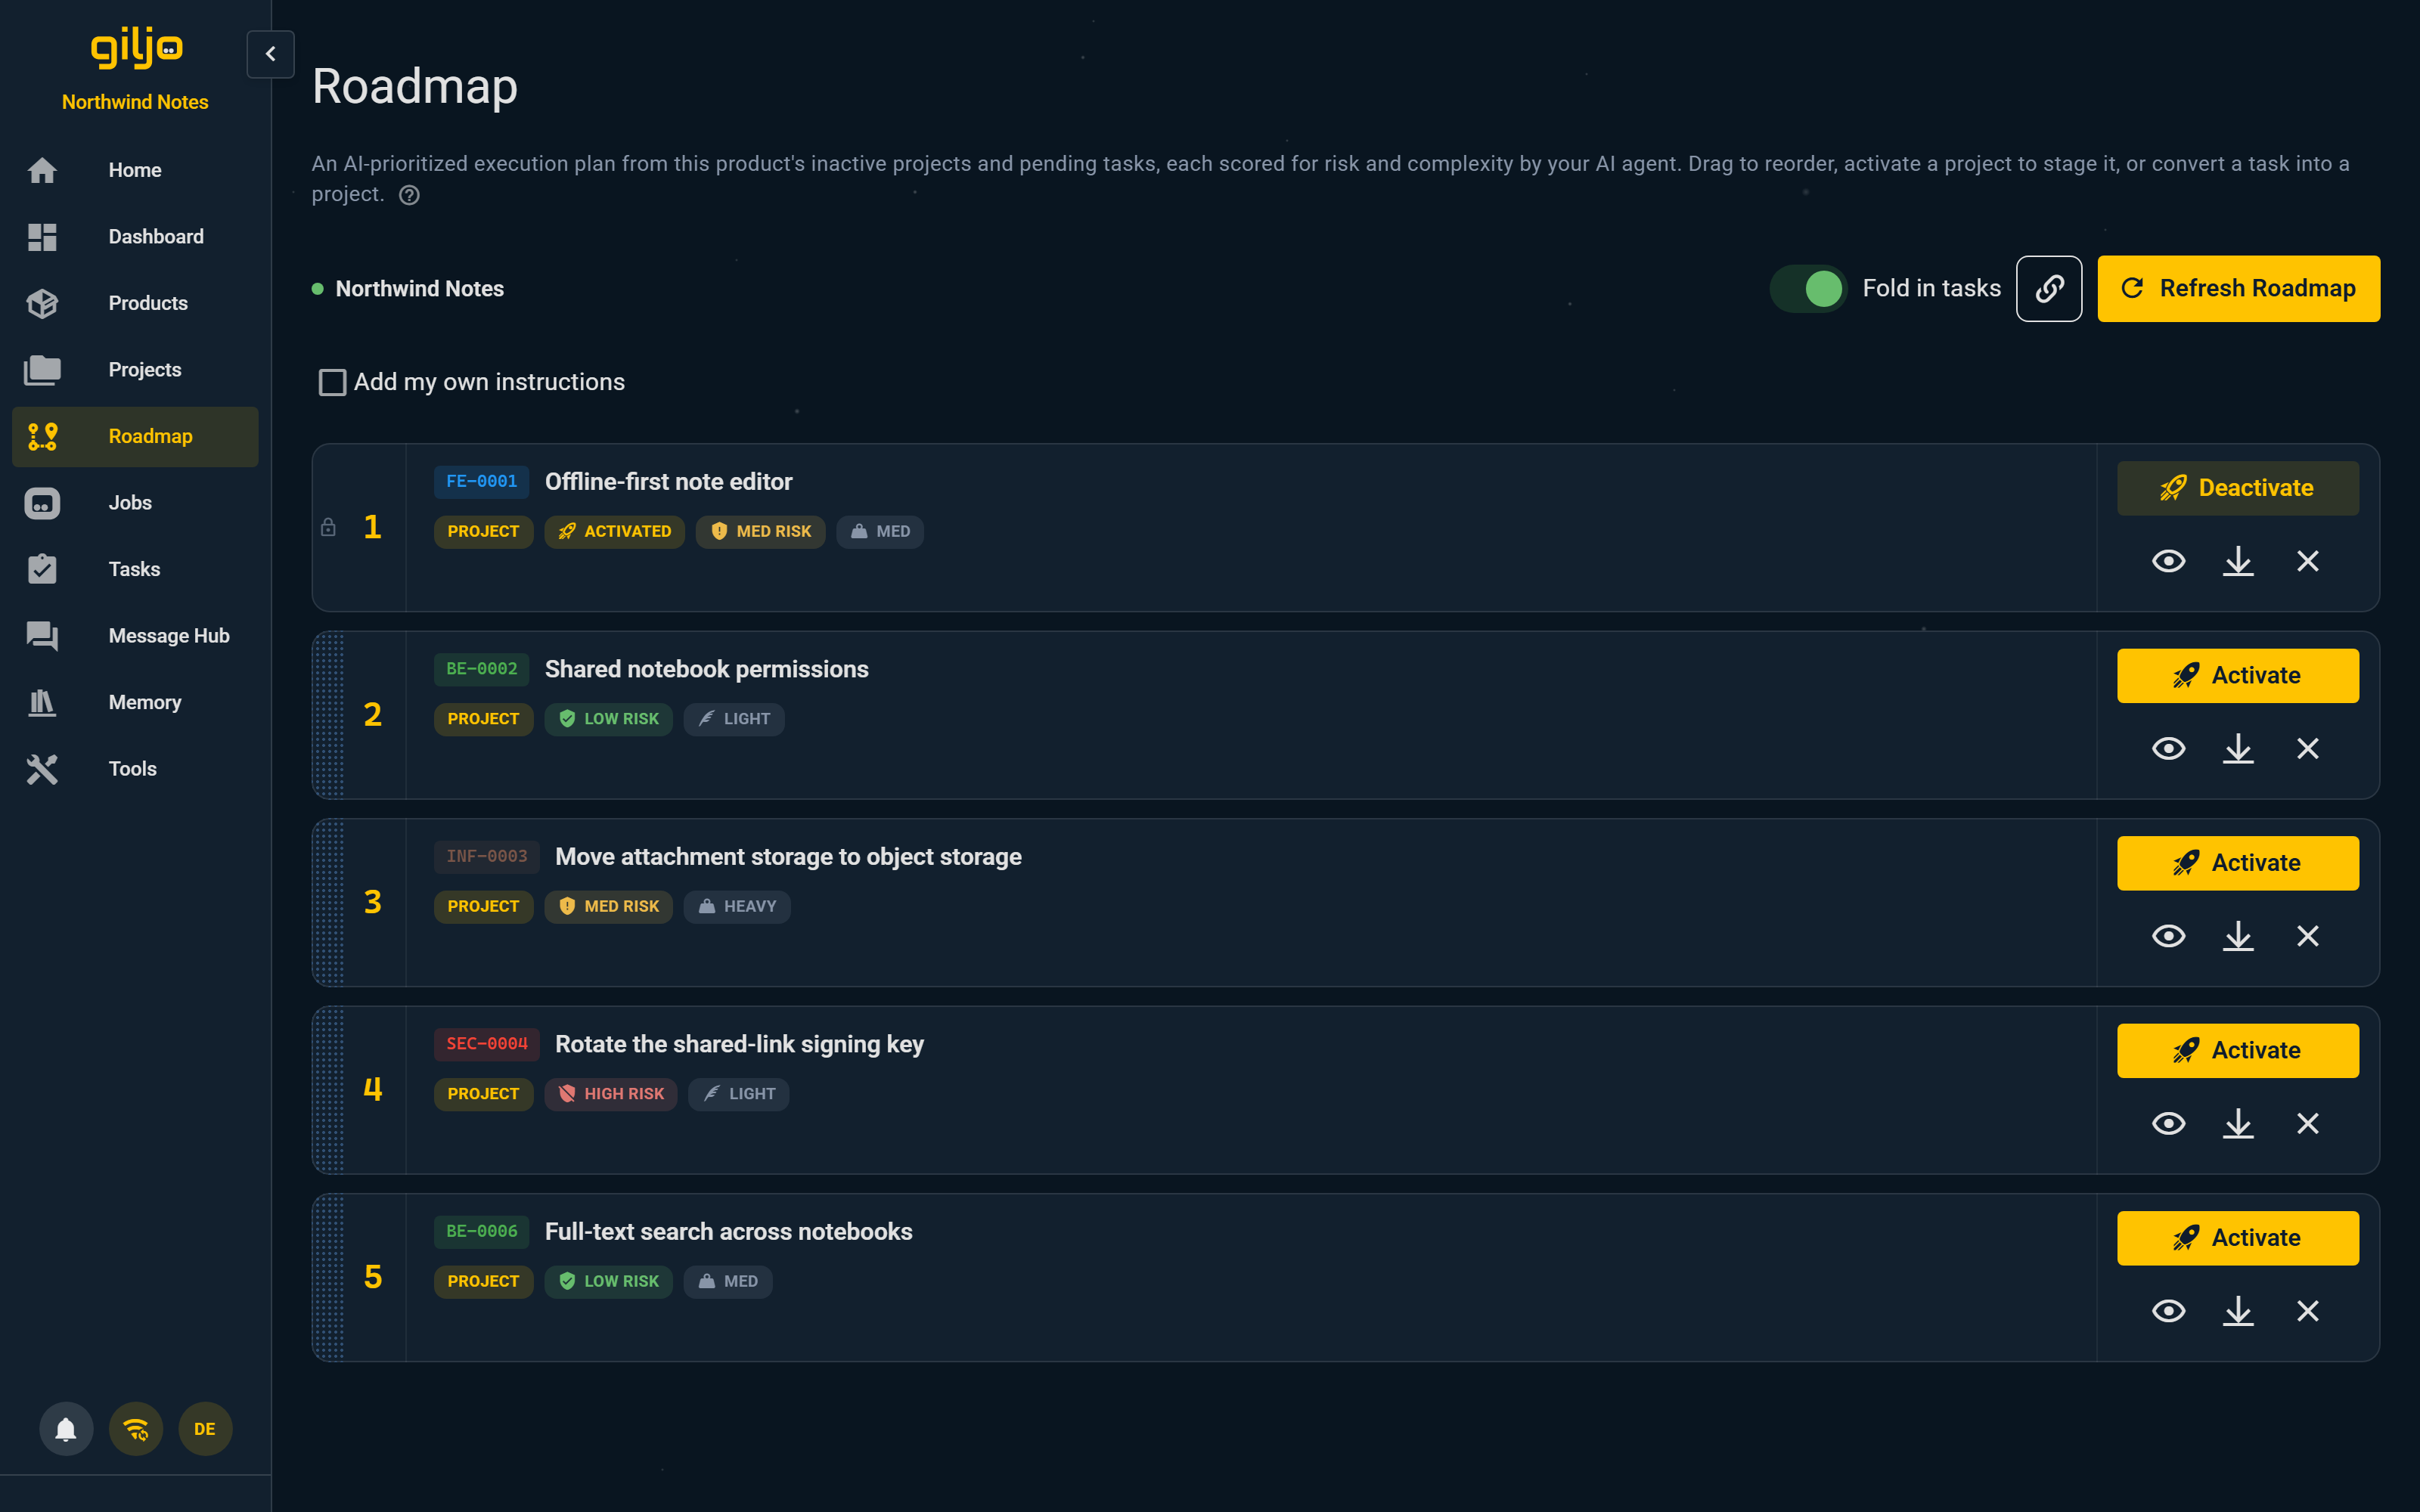This screenshot has height=1512, width=2420.
Task: Open the DE user avatar menu
Action: point(205,1429)
